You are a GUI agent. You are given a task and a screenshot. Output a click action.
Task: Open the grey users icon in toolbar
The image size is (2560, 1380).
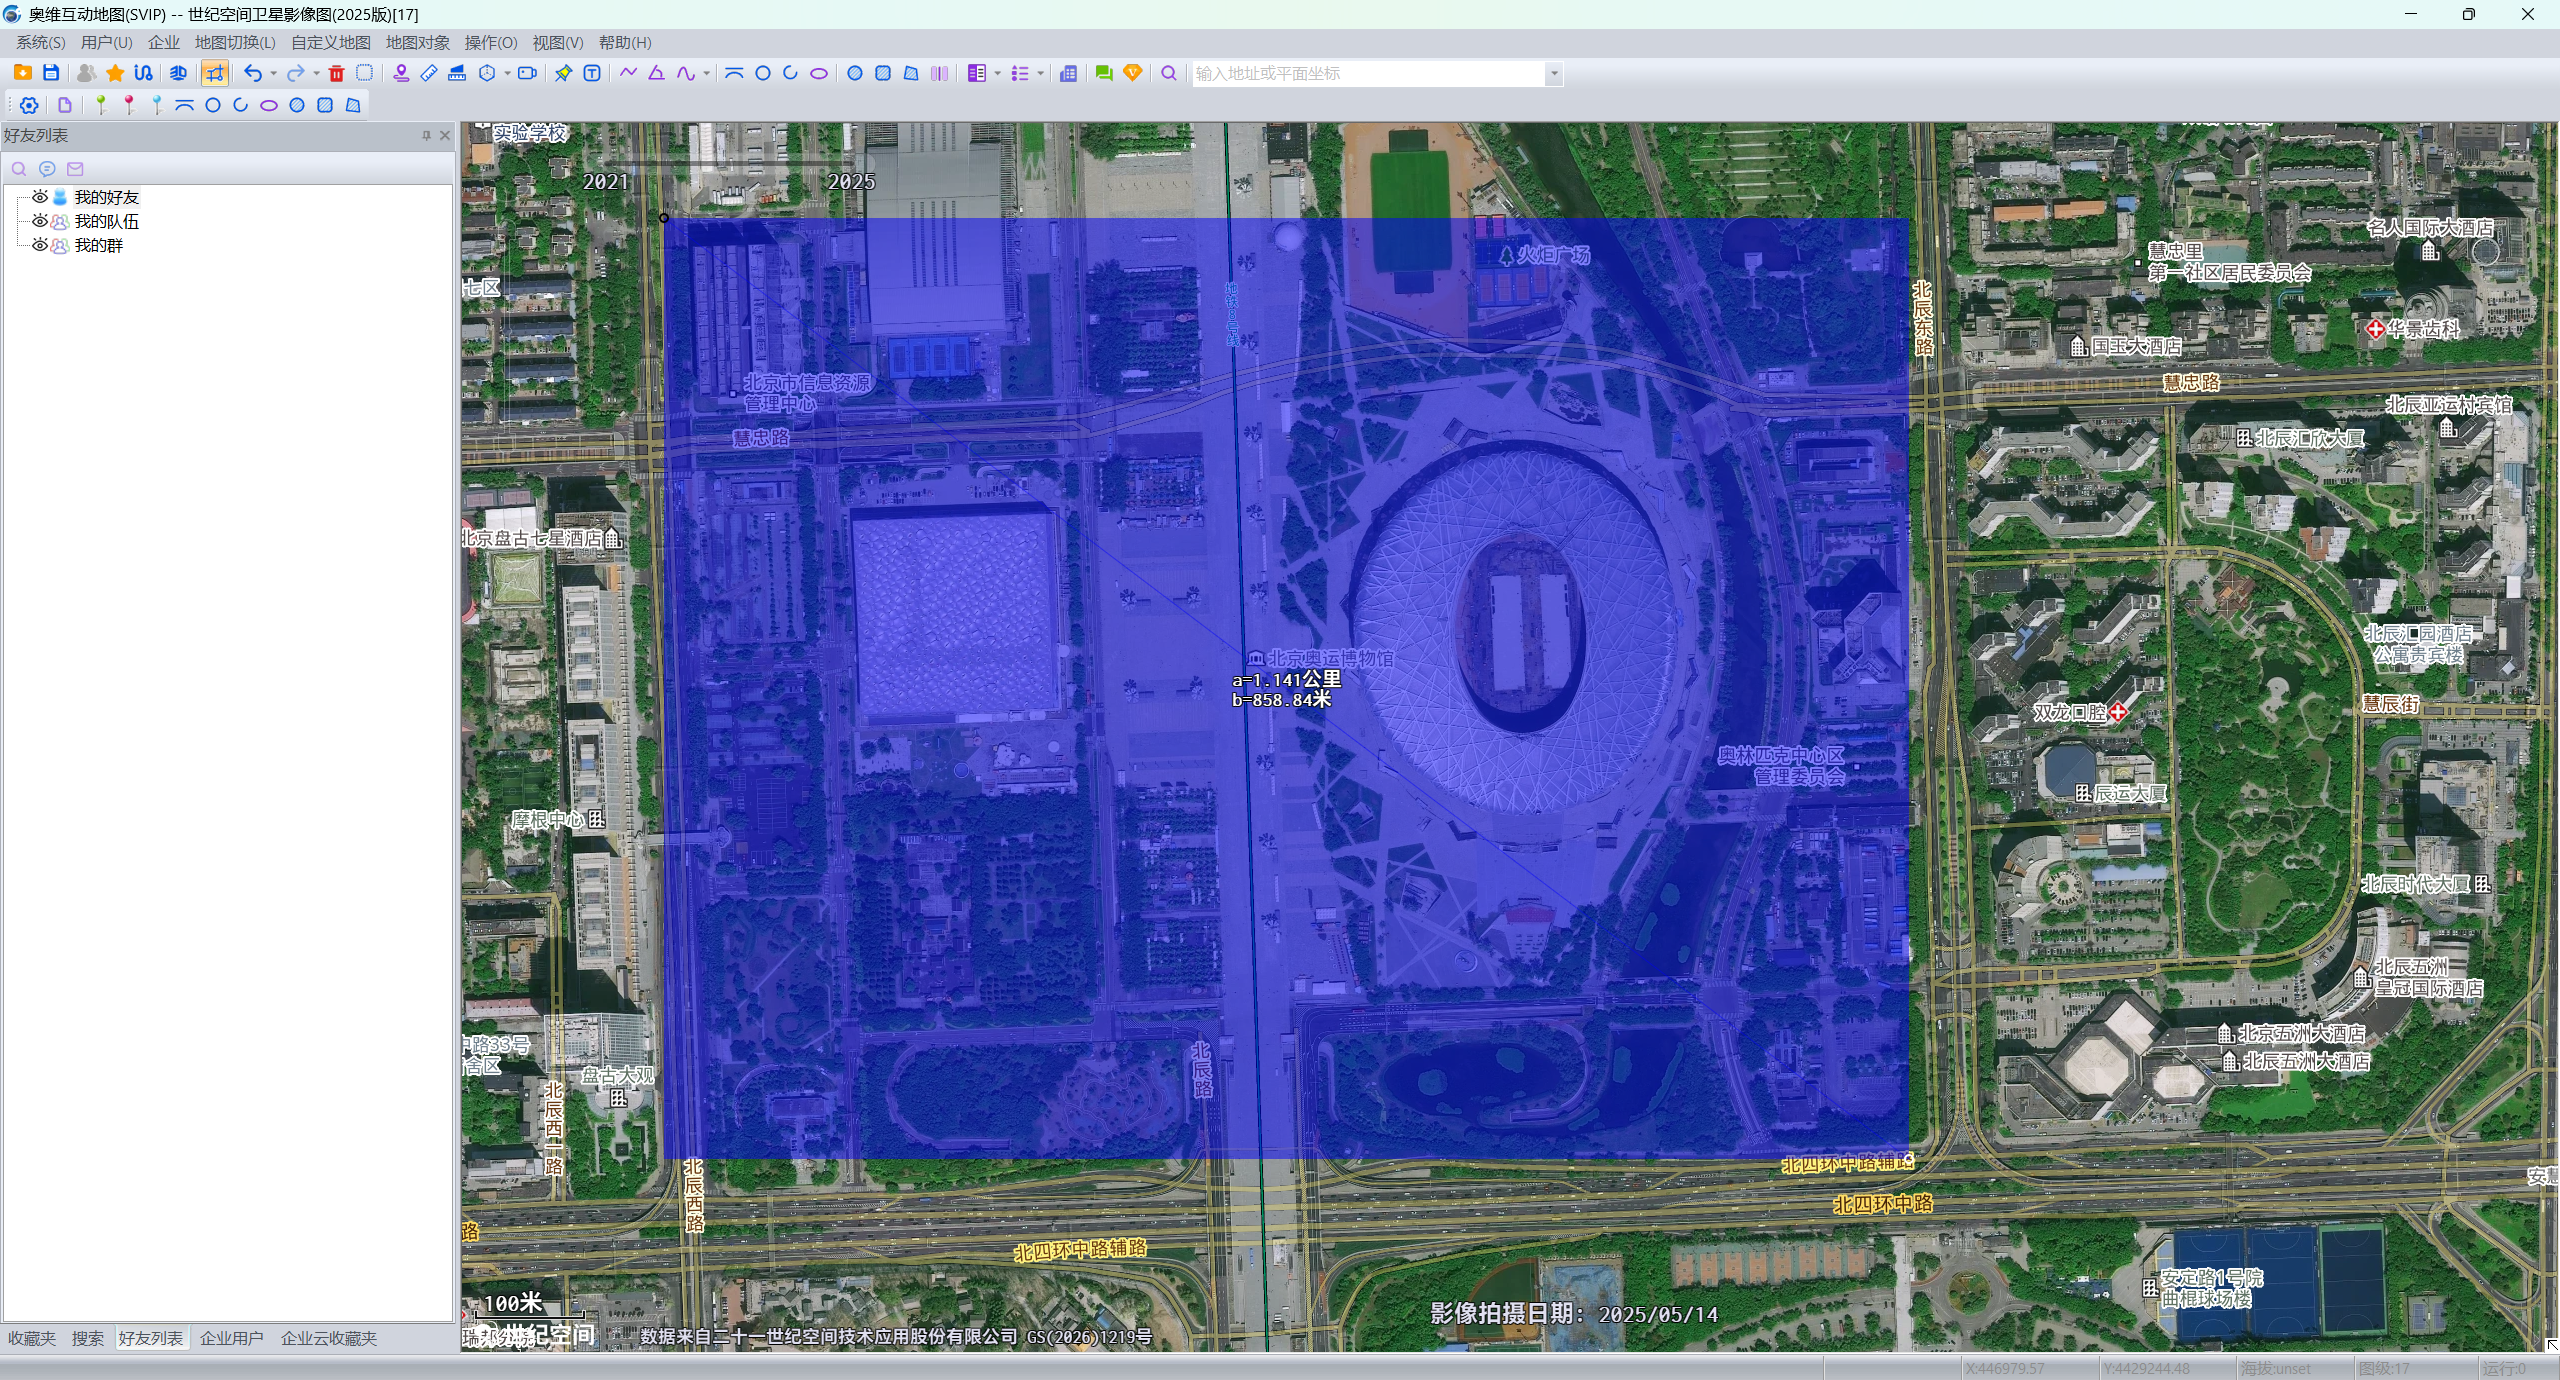[x=87, y=73]
